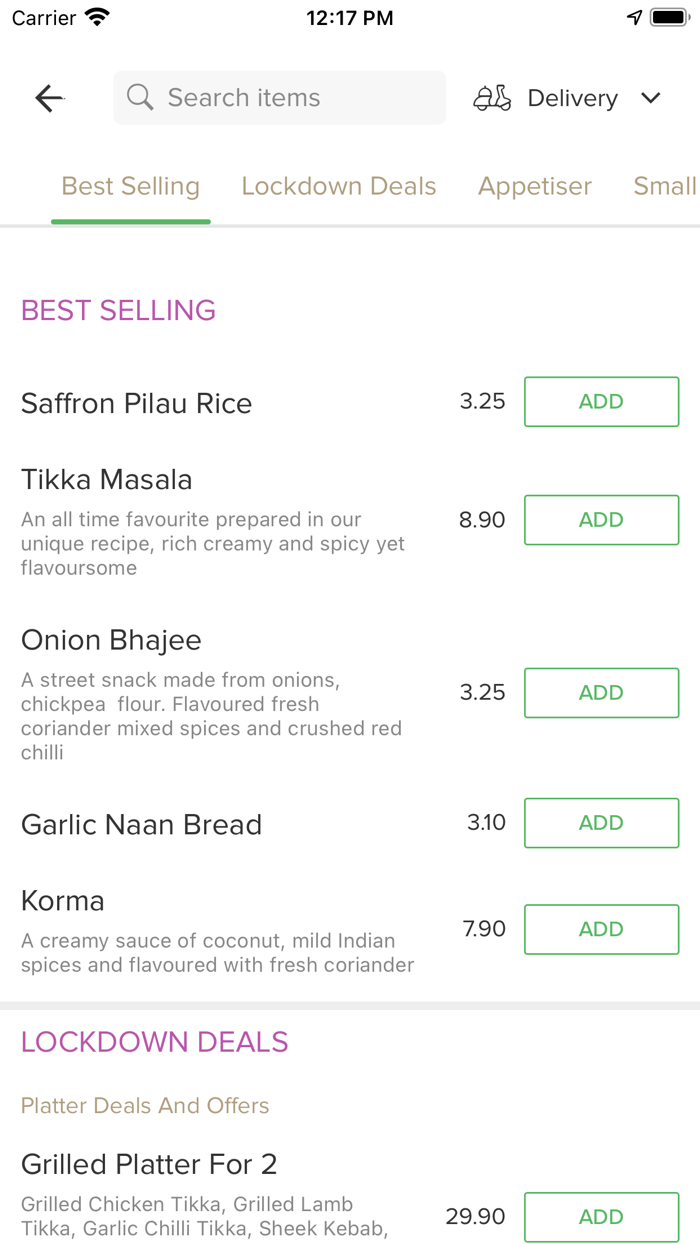Tap the delivery scooter icon
The width and height of the screenshot is (700, 1244).
pos(491,97)
